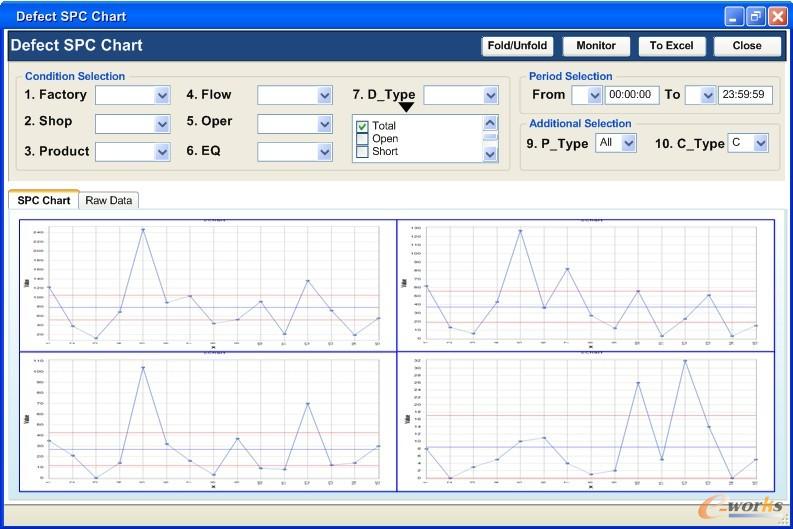
Task: Enable the Short defect type checkbox
Action: point(362,152)
